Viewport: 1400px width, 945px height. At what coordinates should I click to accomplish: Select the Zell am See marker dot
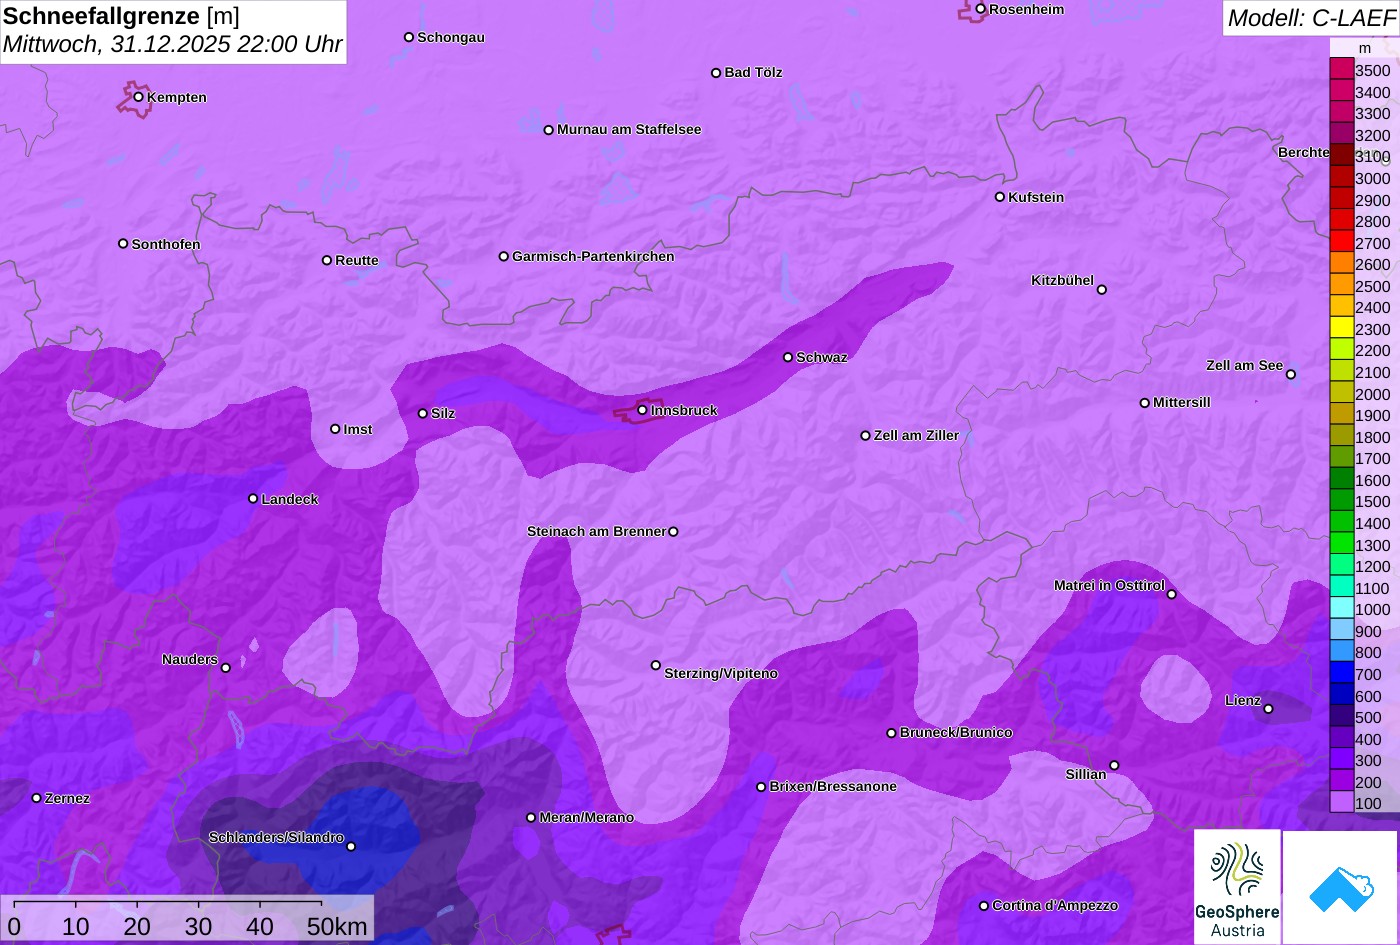[1290, 374]
